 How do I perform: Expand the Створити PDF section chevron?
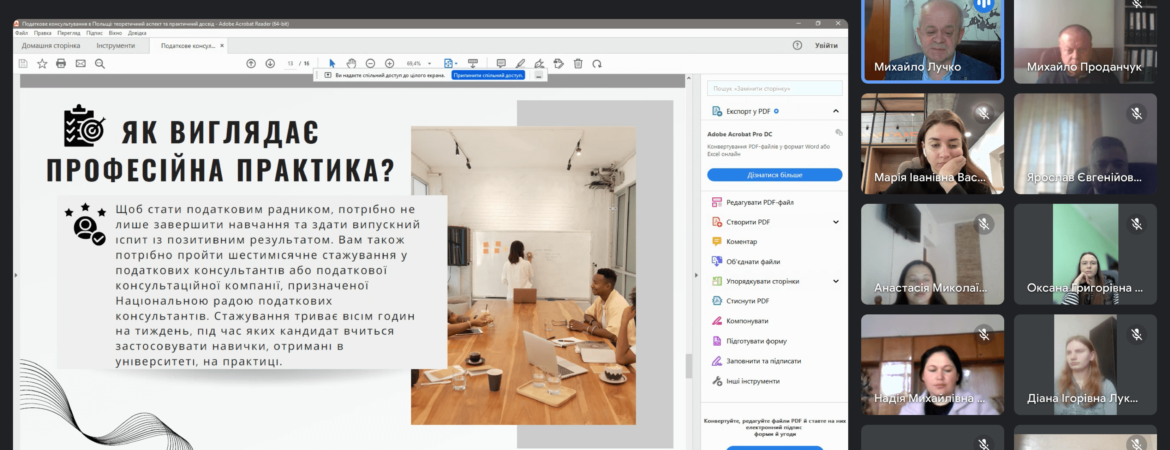click(836, 222)
